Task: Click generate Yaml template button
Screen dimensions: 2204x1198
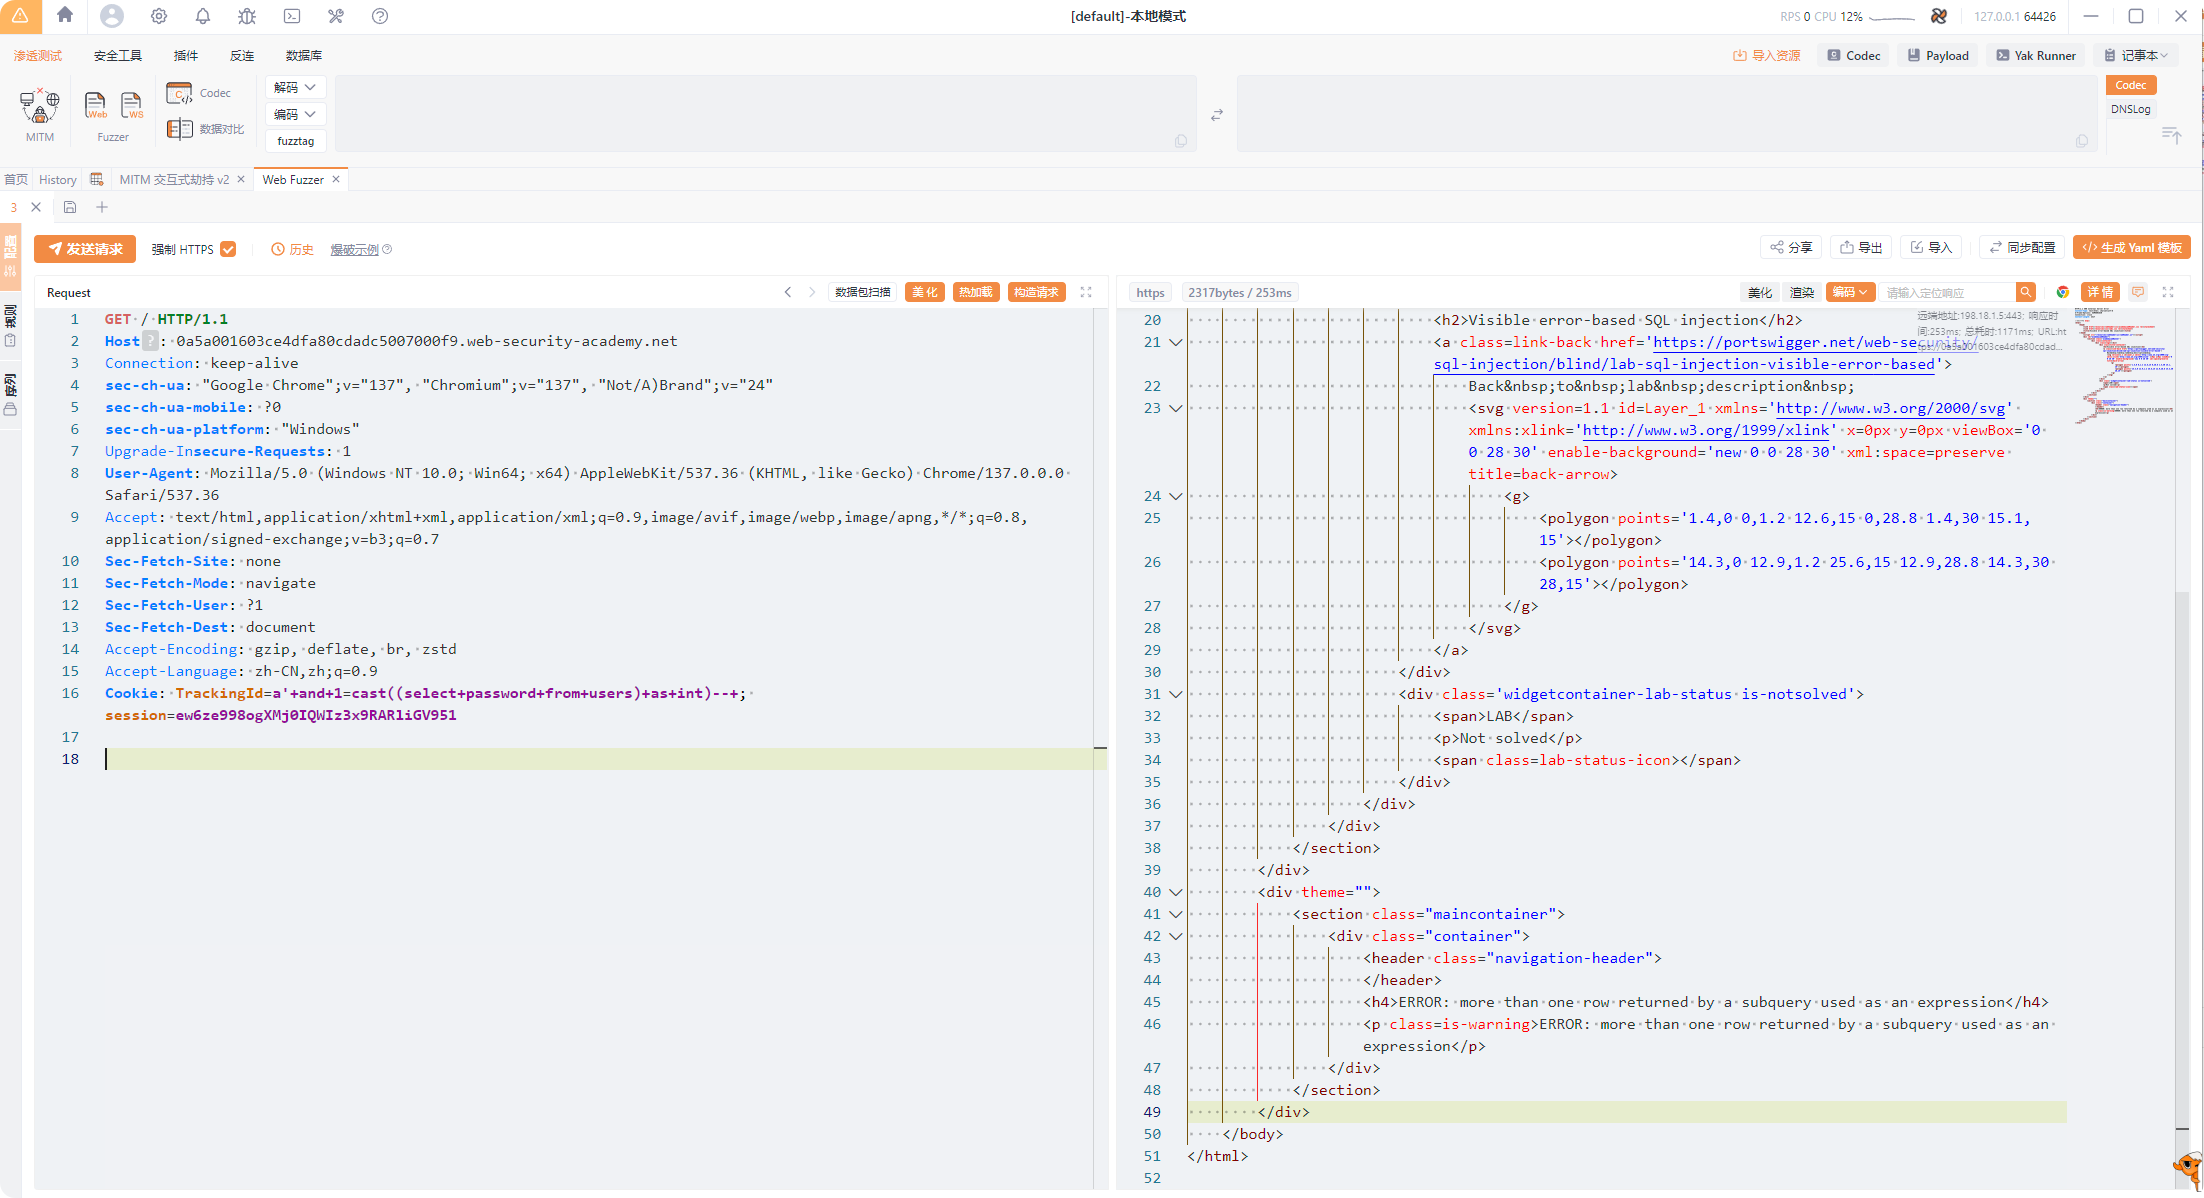Action: [x=2131, y=248]
